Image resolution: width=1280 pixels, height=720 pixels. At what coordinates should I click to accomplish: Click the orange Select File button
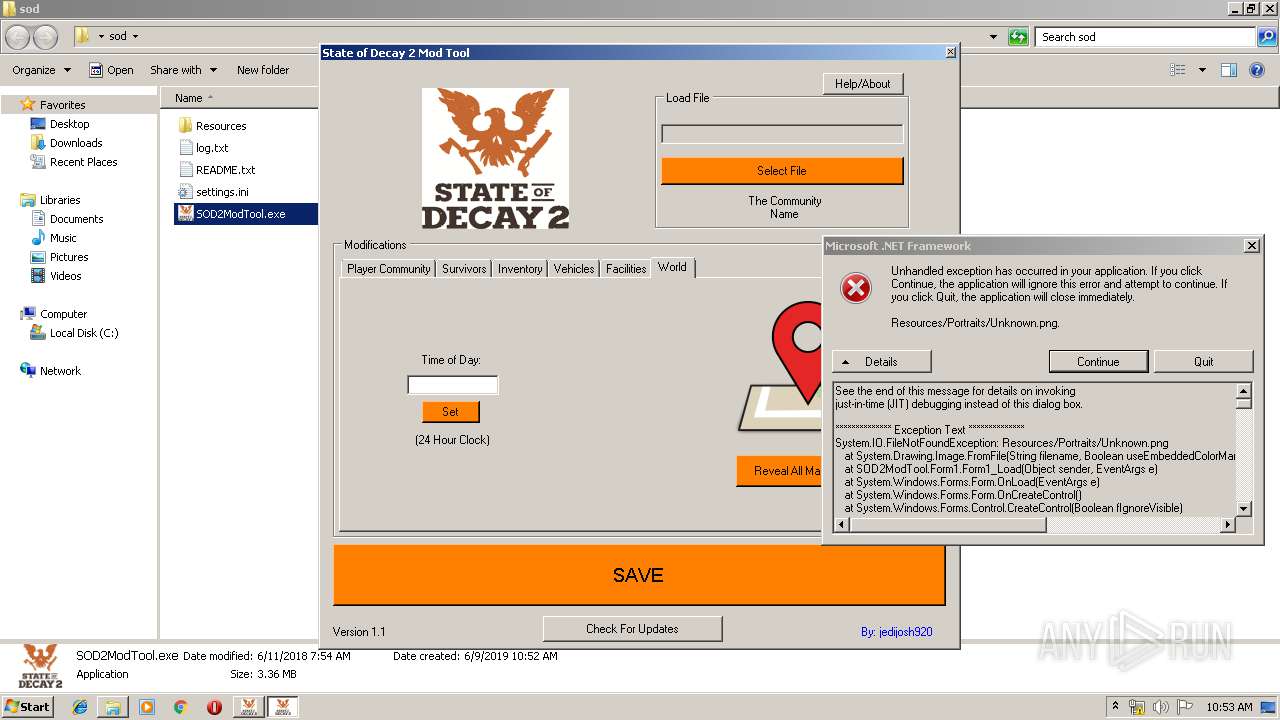782,171
